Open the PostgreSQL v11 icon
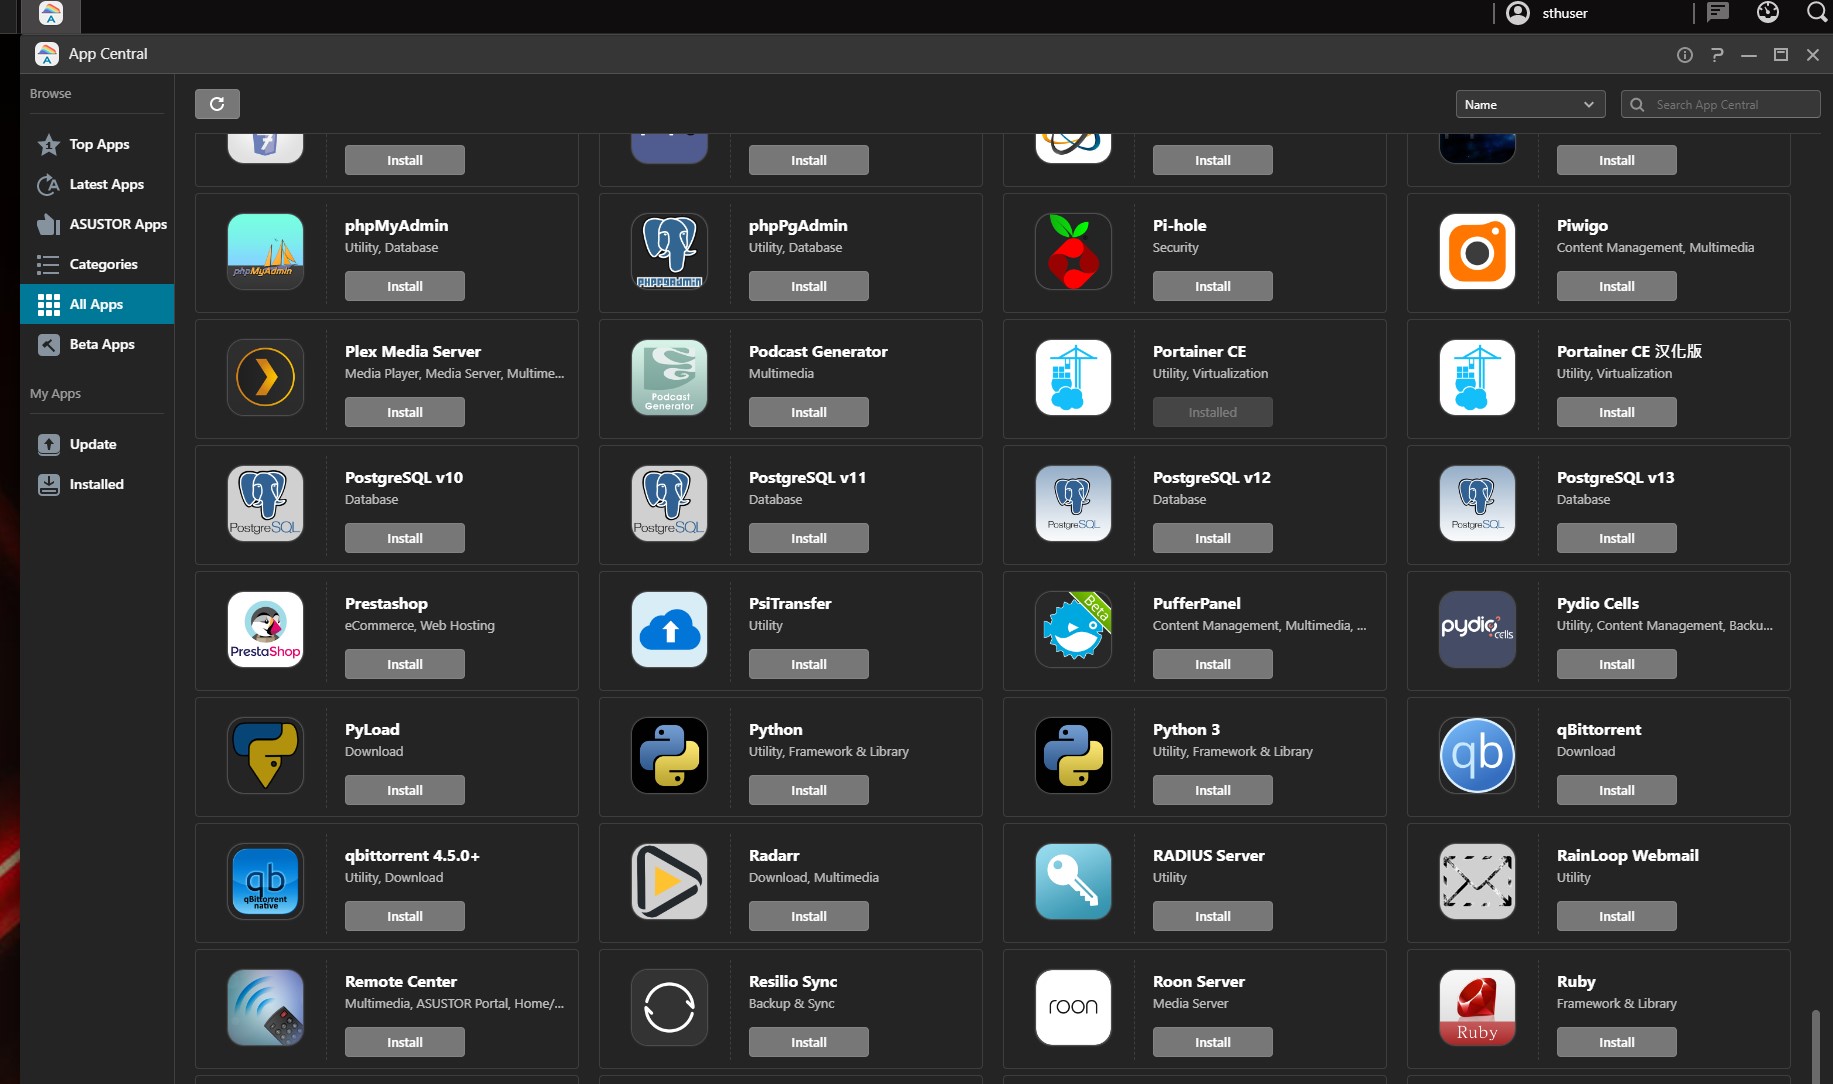Image resolution: width=1833 pixels, height=1084 pixels. [669, 504]
